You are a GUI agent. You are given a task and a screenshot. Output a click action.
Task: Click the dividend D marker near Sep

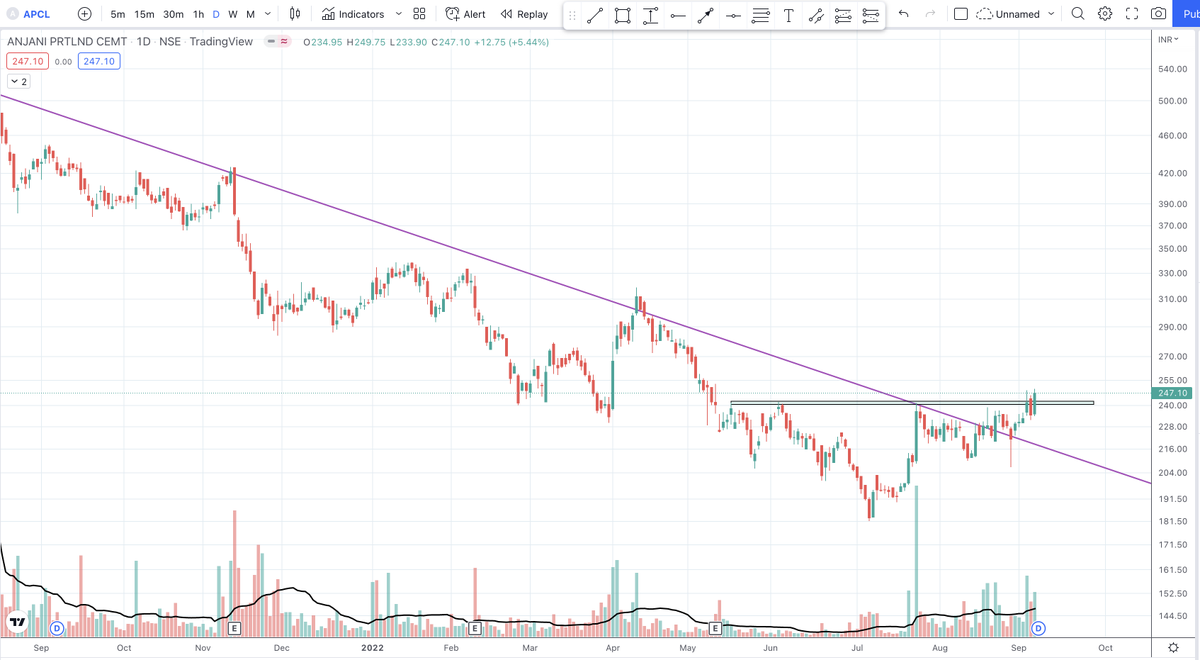pos(57,628)
